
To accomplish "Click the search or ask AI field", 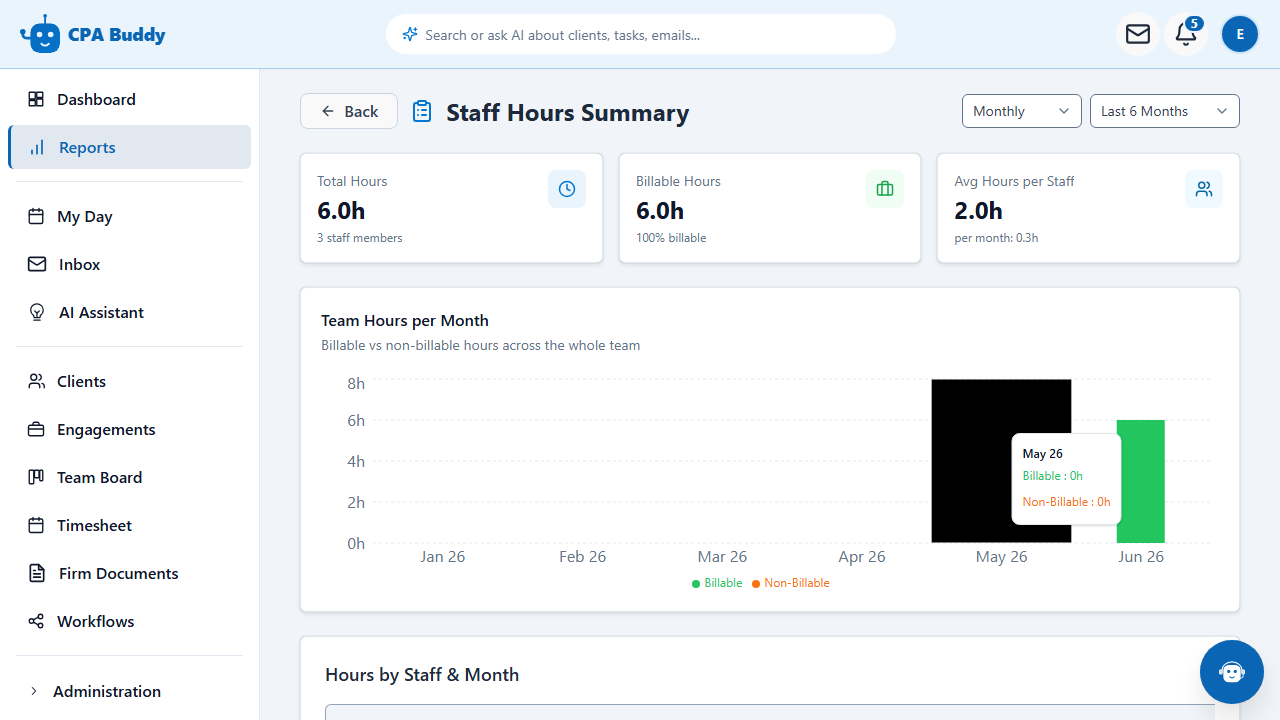I will click(x=641, y=34).
